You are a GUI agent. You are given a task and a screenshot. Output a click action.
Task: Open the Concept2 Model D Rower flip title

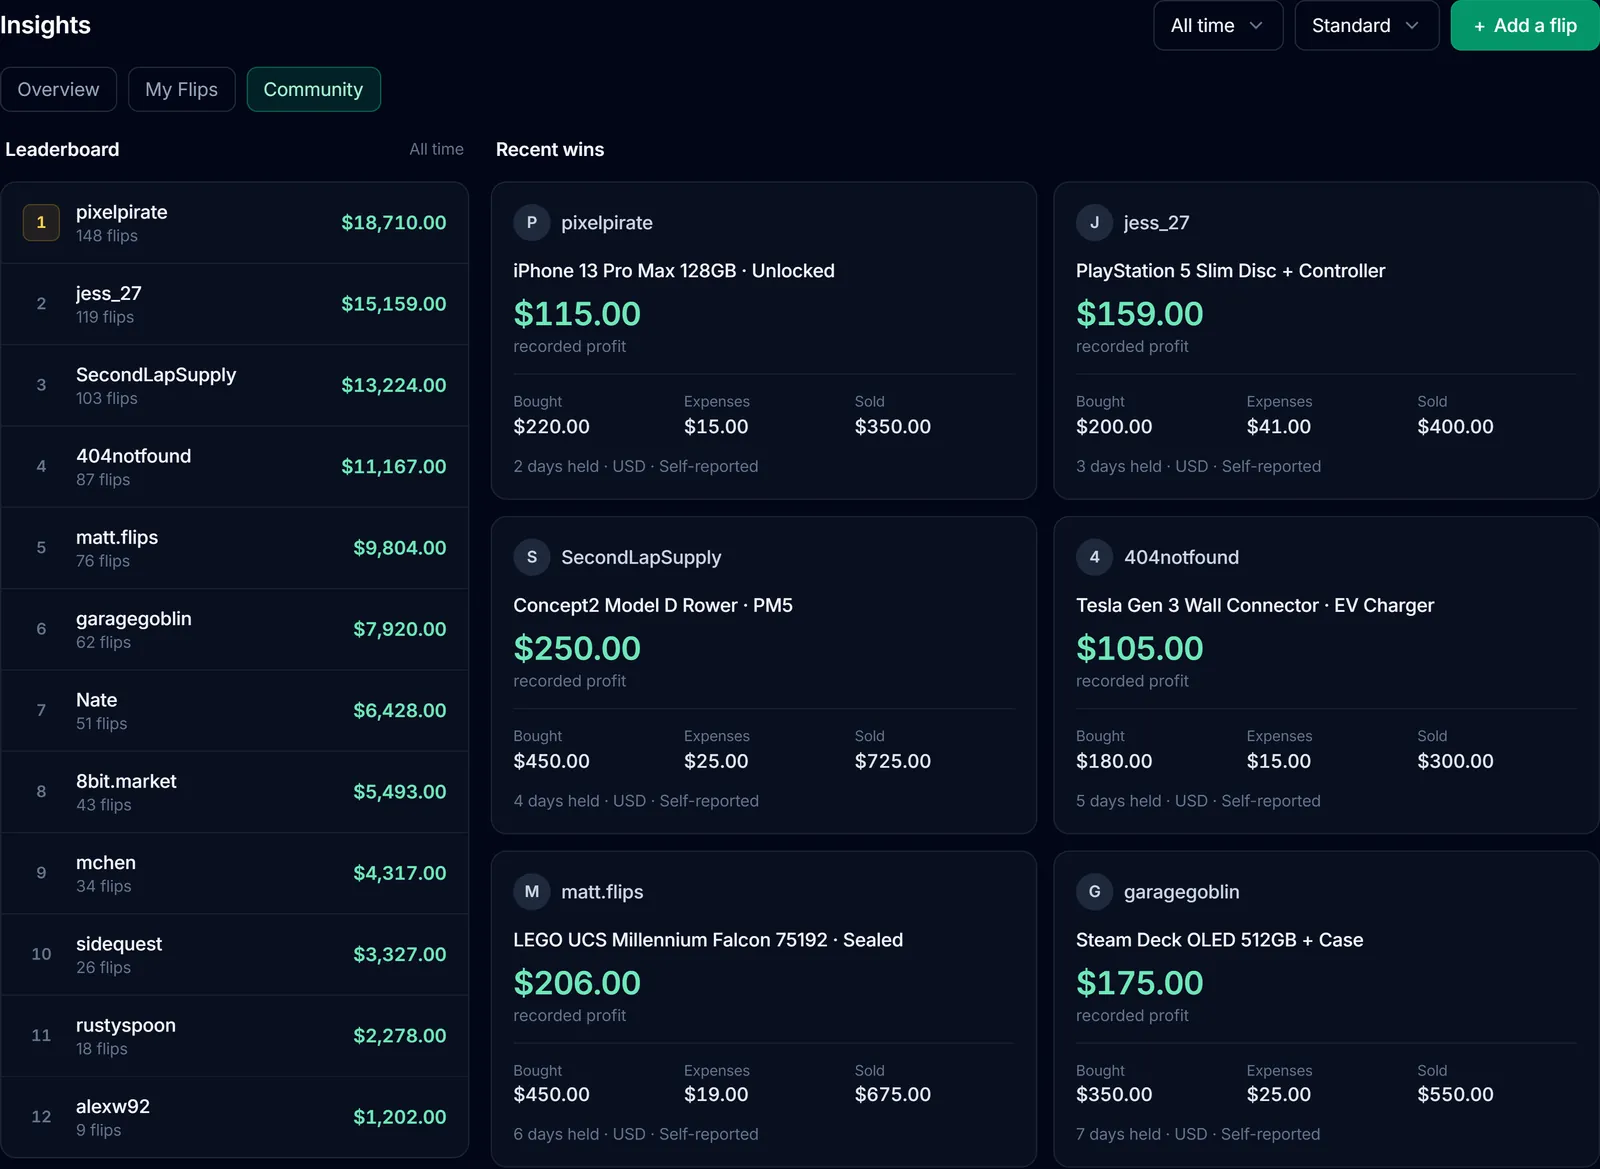point(653,605)
